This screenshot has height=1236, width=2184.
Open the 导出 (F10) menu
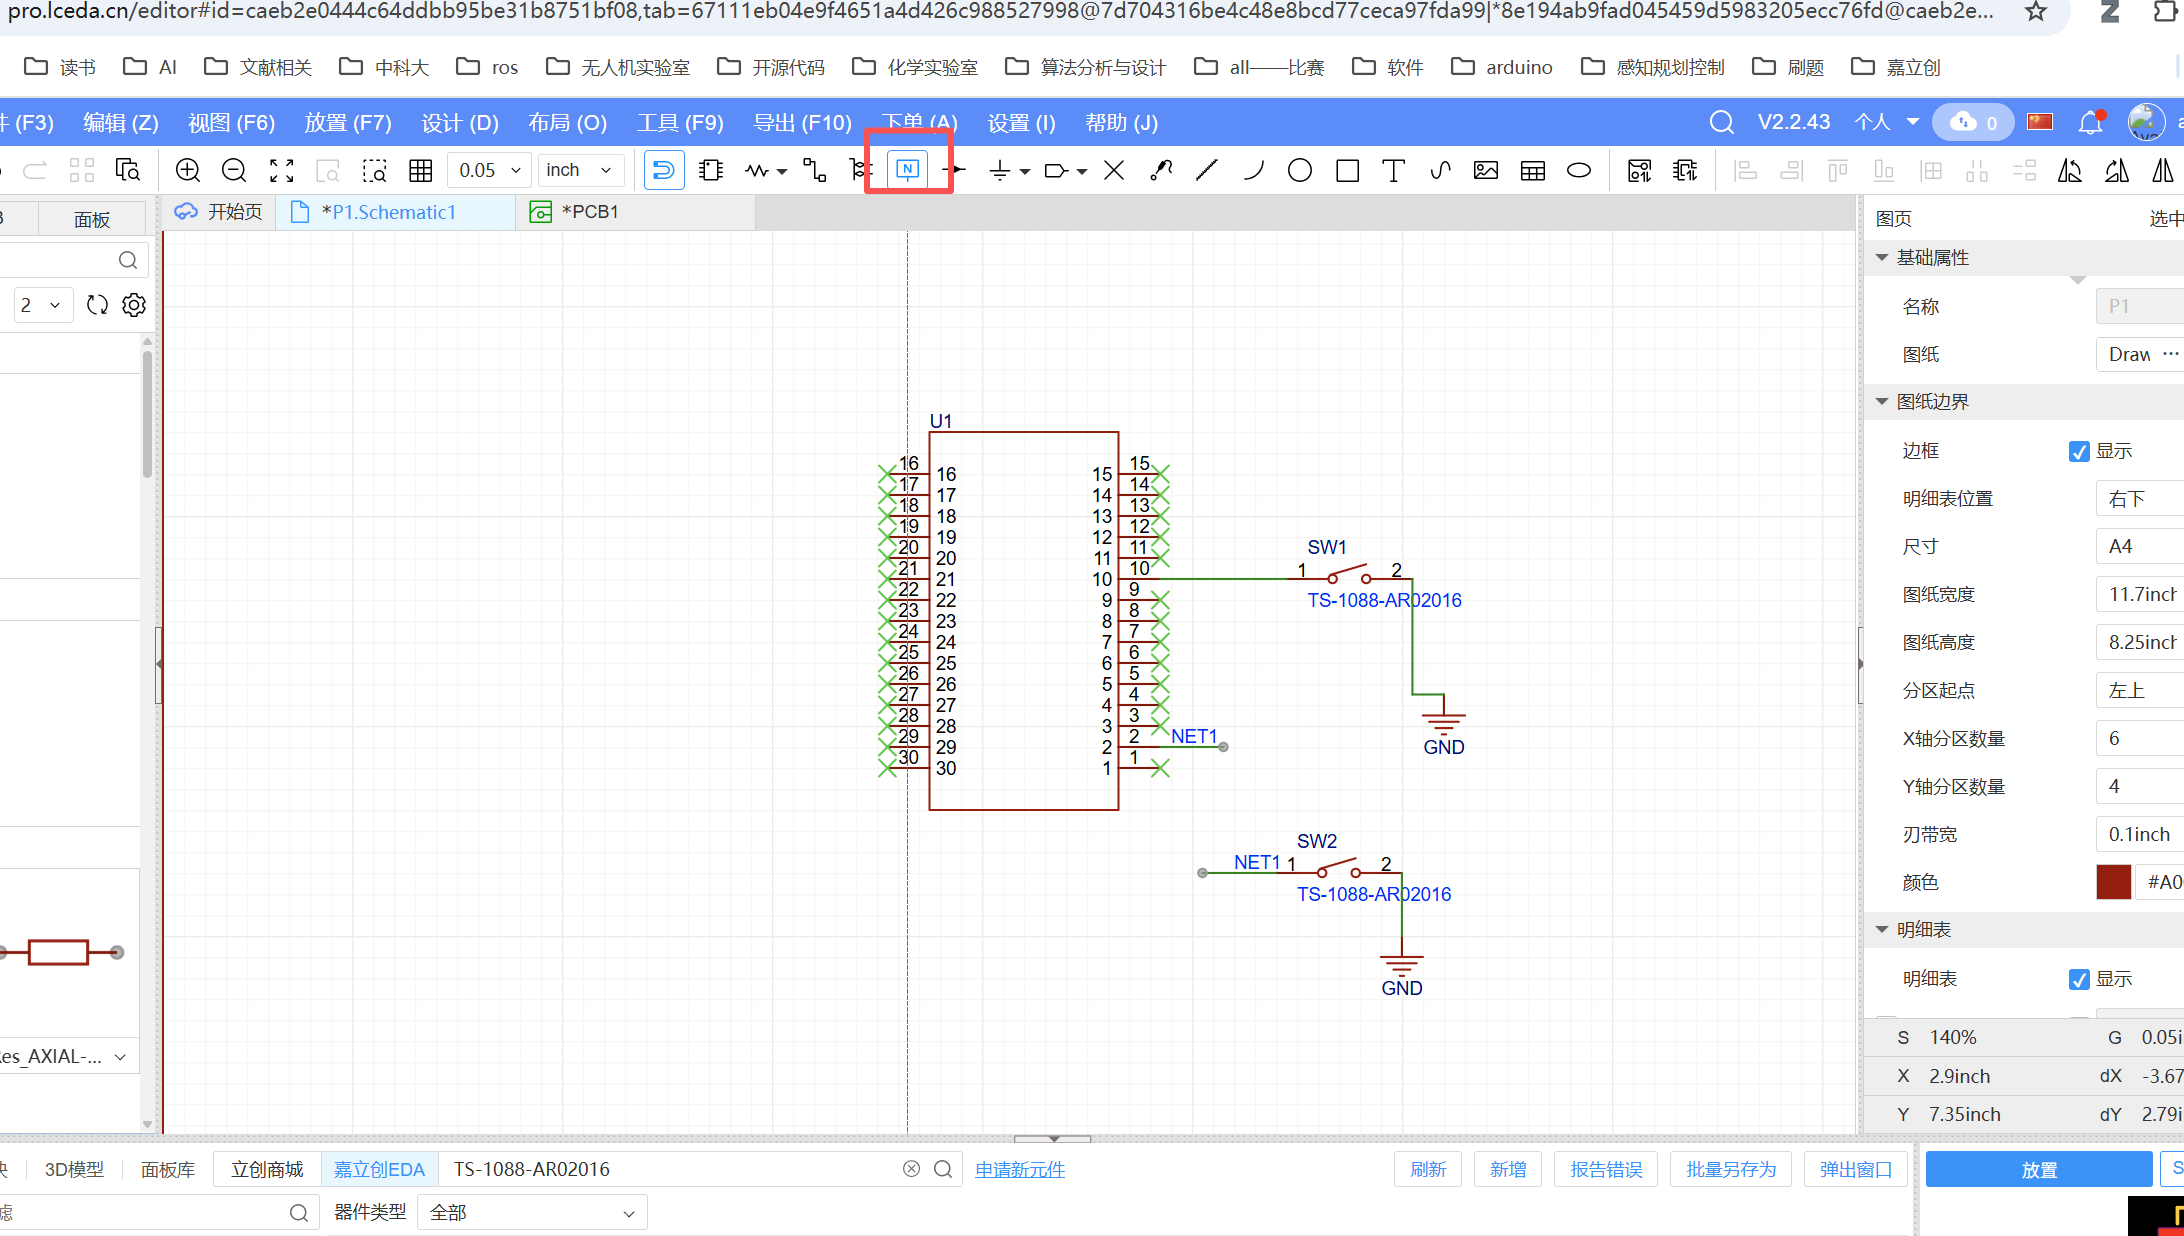pyautogui.click(x=802, y=123)
